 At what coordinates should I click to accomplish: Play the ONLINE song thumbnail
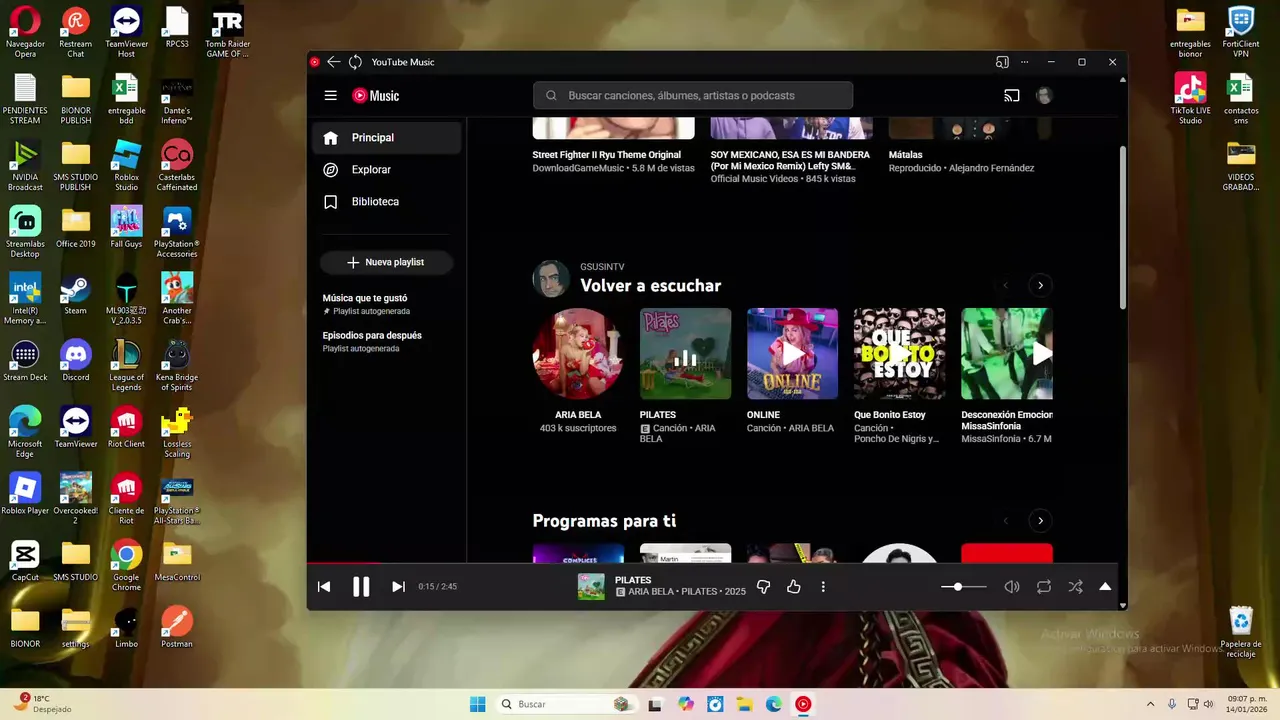tap(792, 354)
